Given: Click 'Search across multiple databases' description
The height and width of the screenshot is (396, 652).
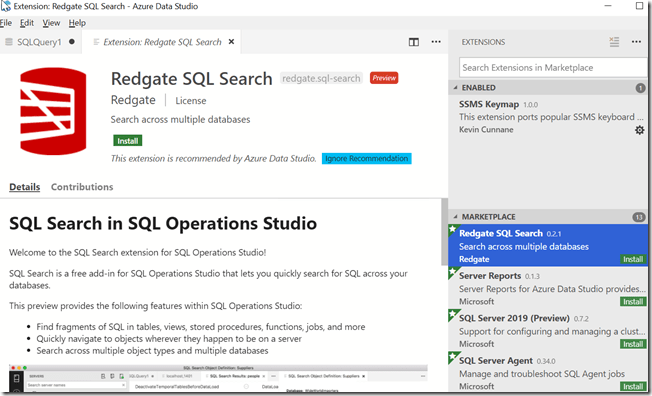Looking at the screenshot, I should click(180, 119).
